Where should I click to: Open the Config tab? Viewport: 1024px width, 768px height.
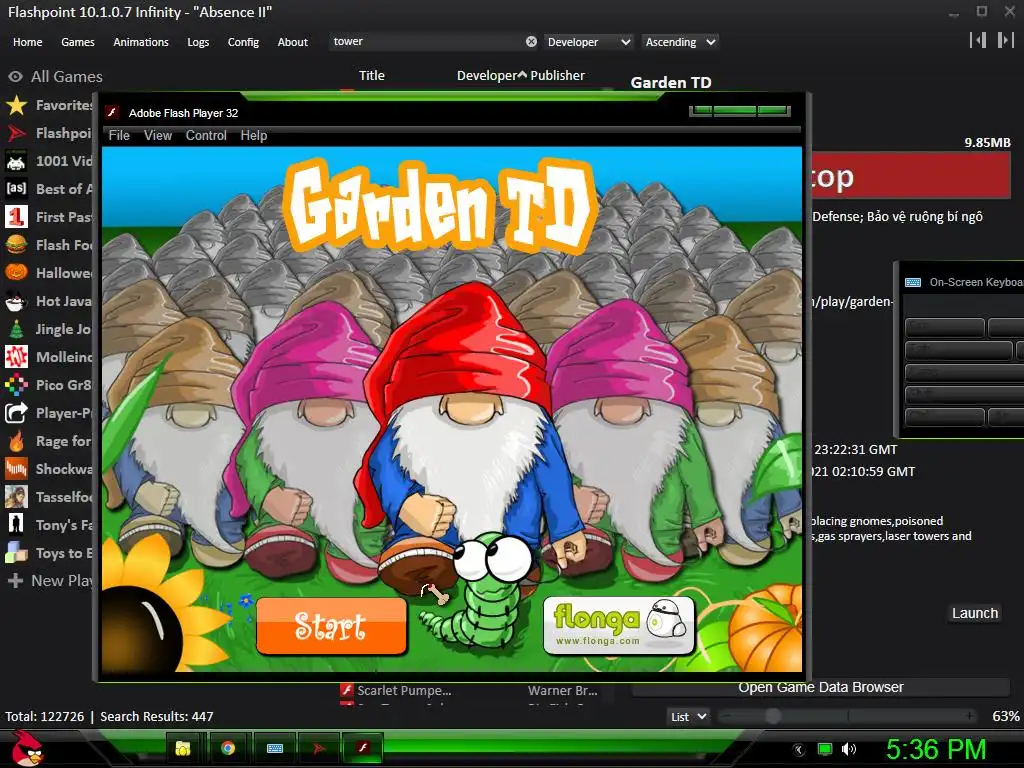[243, 42]
